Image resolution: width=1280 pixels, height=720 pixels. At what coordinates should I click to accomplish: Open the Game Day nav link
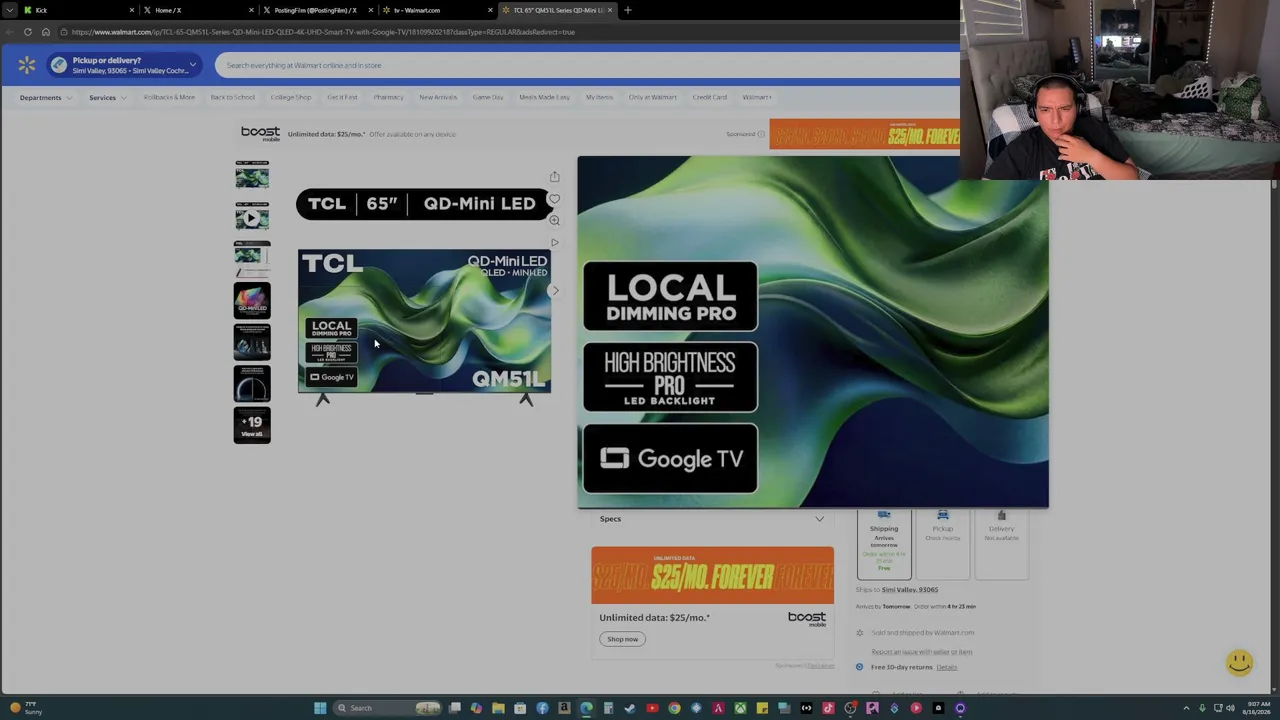pyautogui.click(x=488, y=97)
